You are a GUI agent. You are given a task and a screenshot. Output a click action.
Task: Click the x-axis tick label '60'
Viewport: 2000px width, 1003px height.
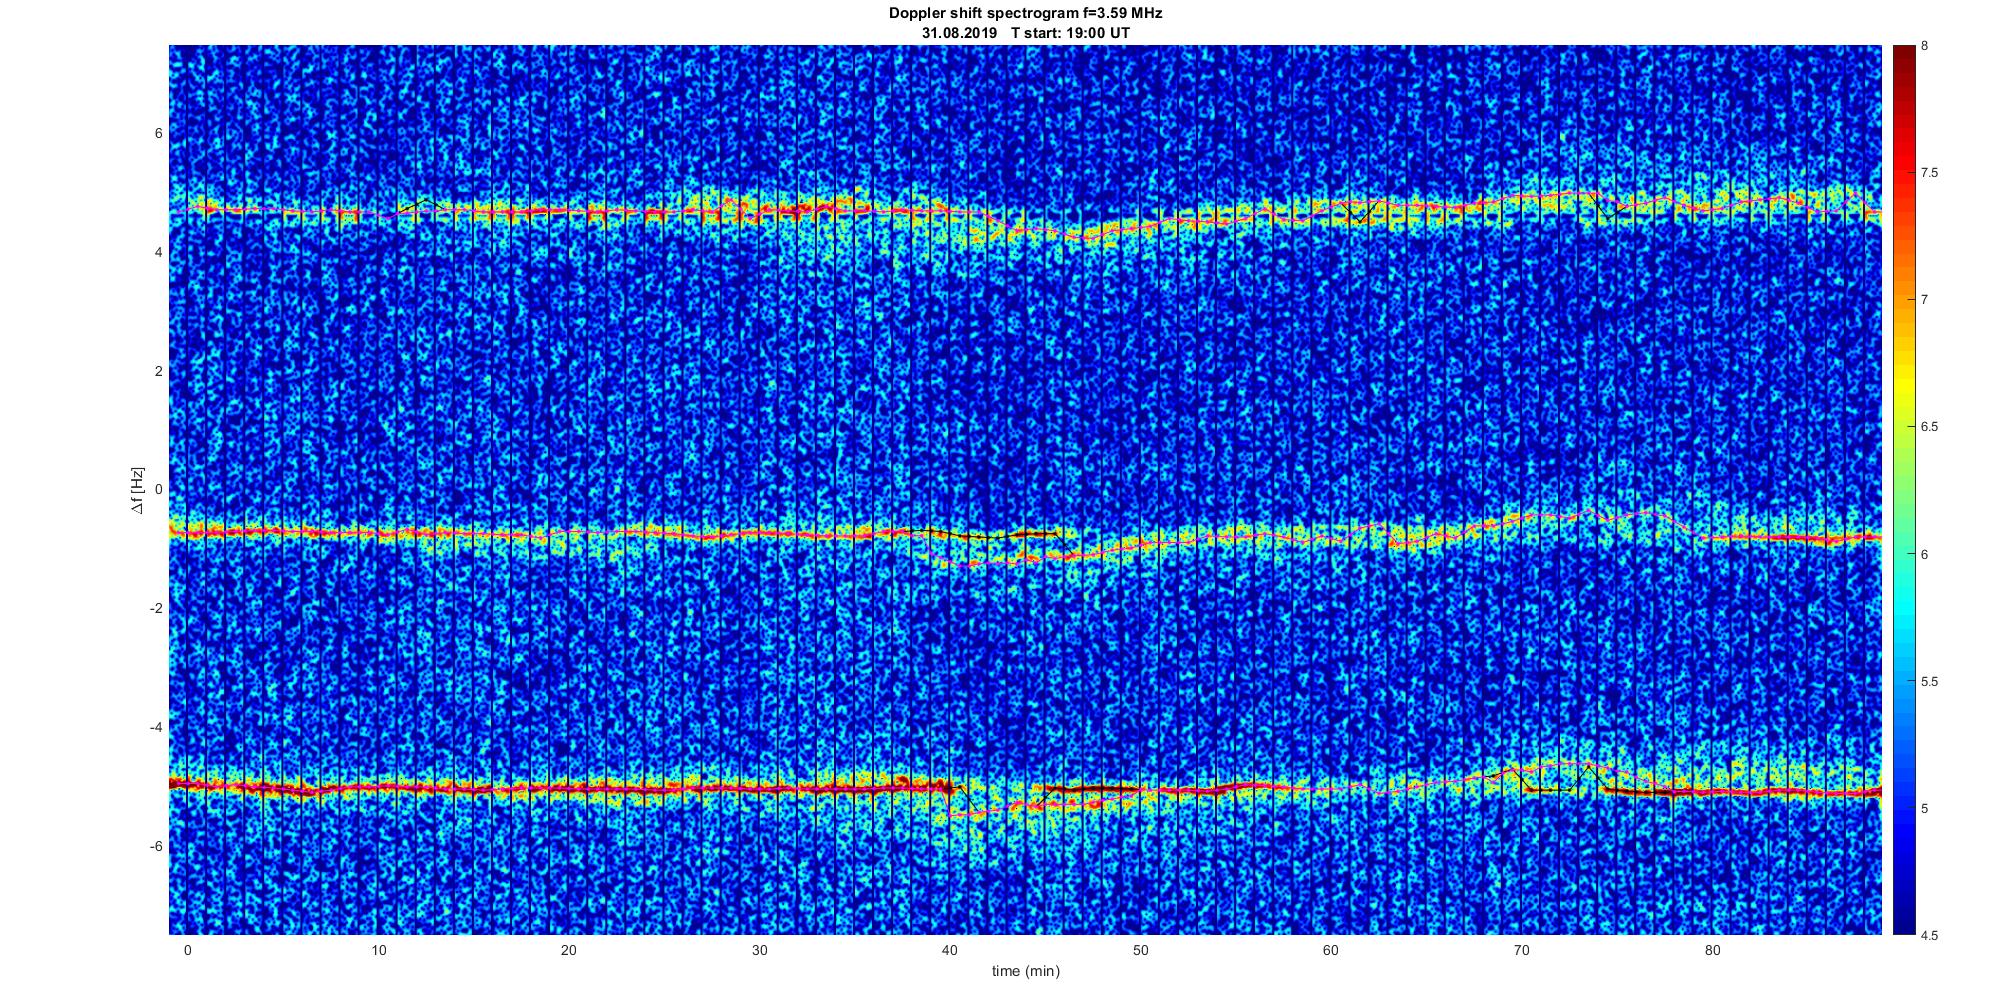[1331, 950]
